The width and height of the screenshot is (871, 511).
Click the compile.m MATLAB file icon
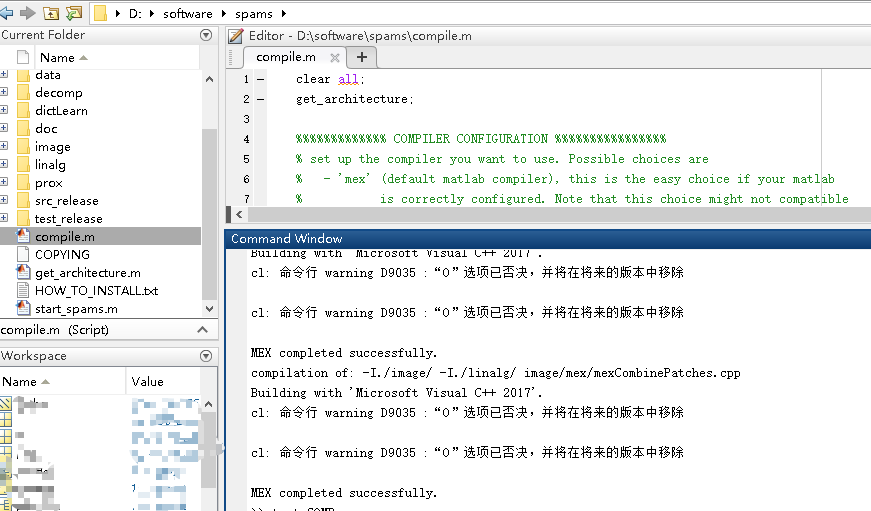[23, 236]
